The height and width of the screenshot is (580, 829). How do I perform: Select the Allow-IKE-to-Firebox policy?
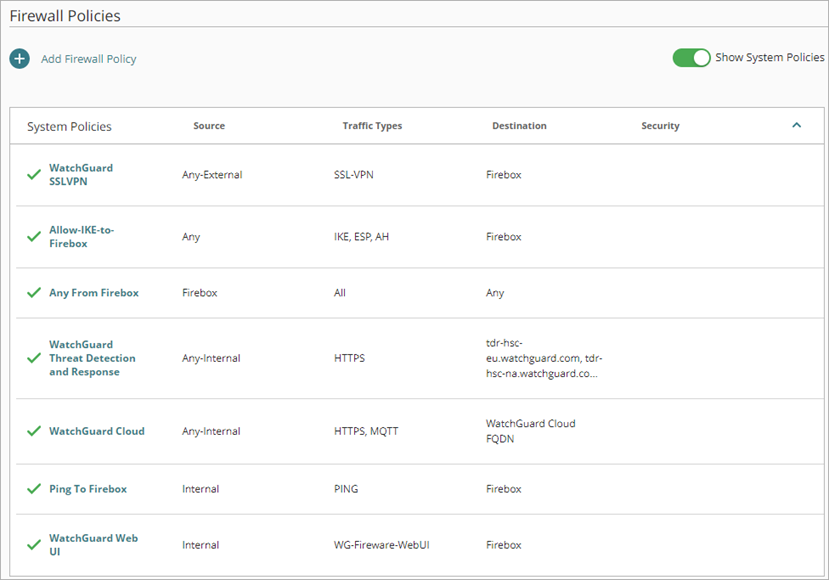83,236
